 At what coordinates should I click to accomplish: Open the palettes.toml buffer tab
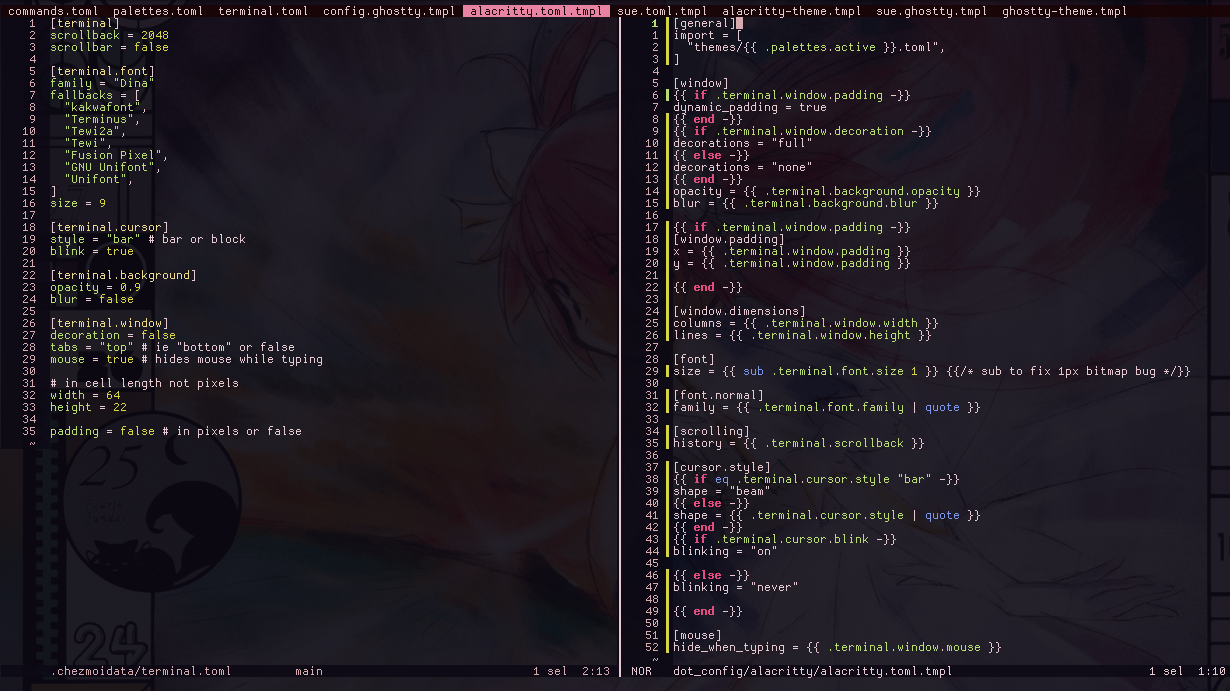(x=158, y=11)
